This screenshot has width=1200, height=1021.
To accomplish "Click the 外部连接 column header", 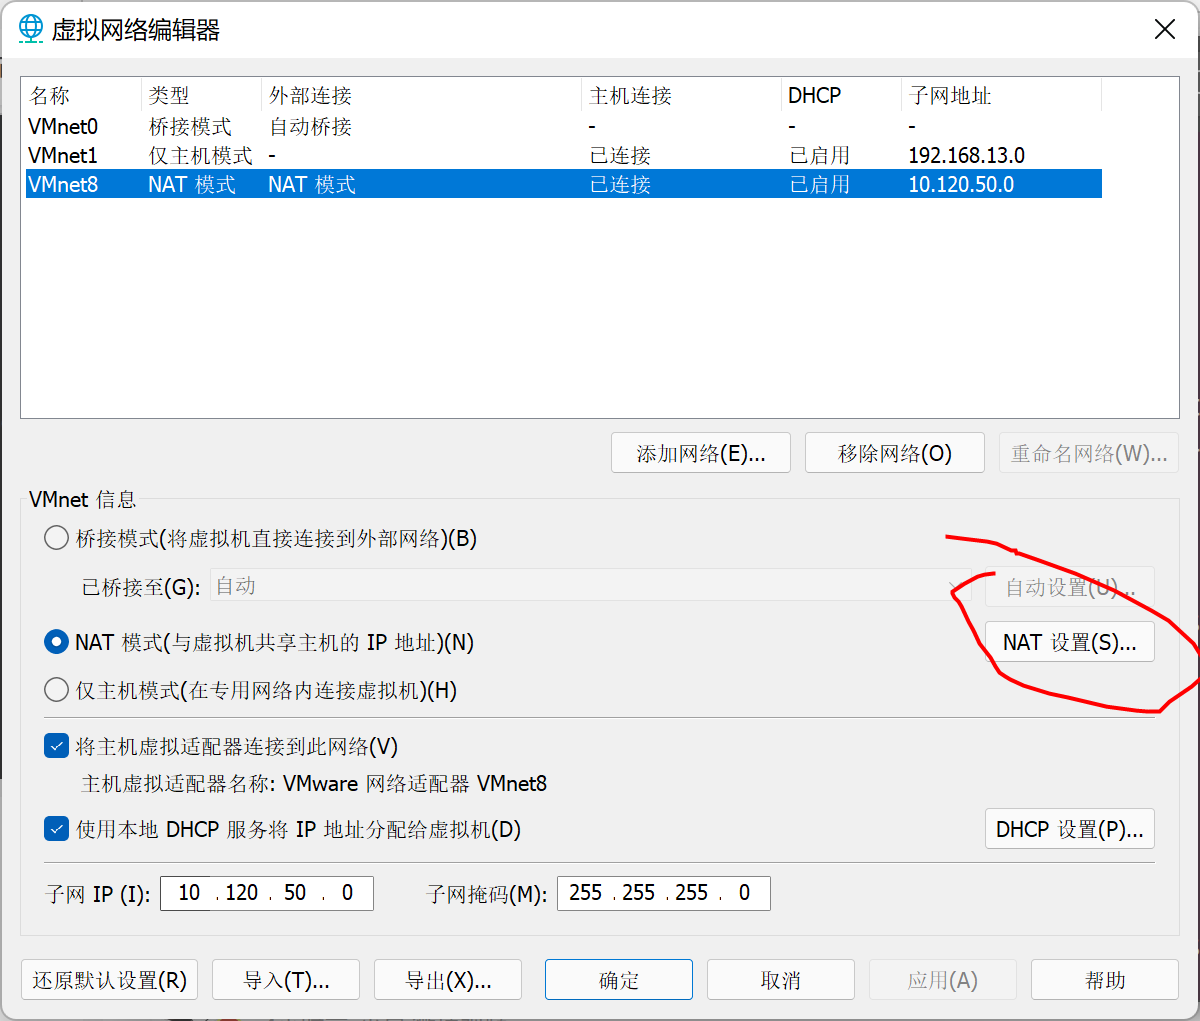I will coord(422,96).
